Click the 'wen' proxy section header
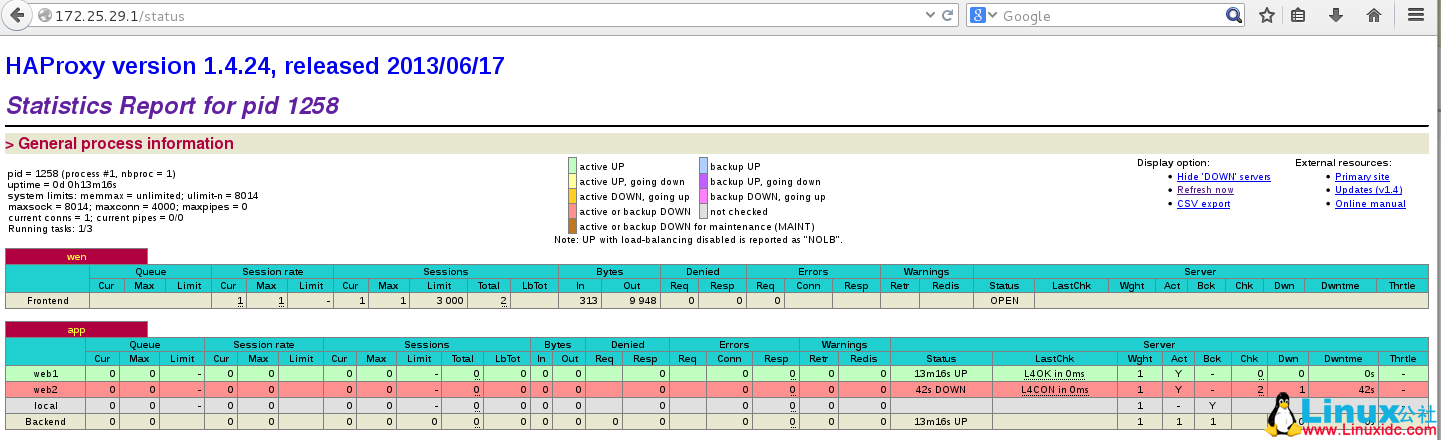The height and width of the screenshot is (440, 1441). (76, 256)
